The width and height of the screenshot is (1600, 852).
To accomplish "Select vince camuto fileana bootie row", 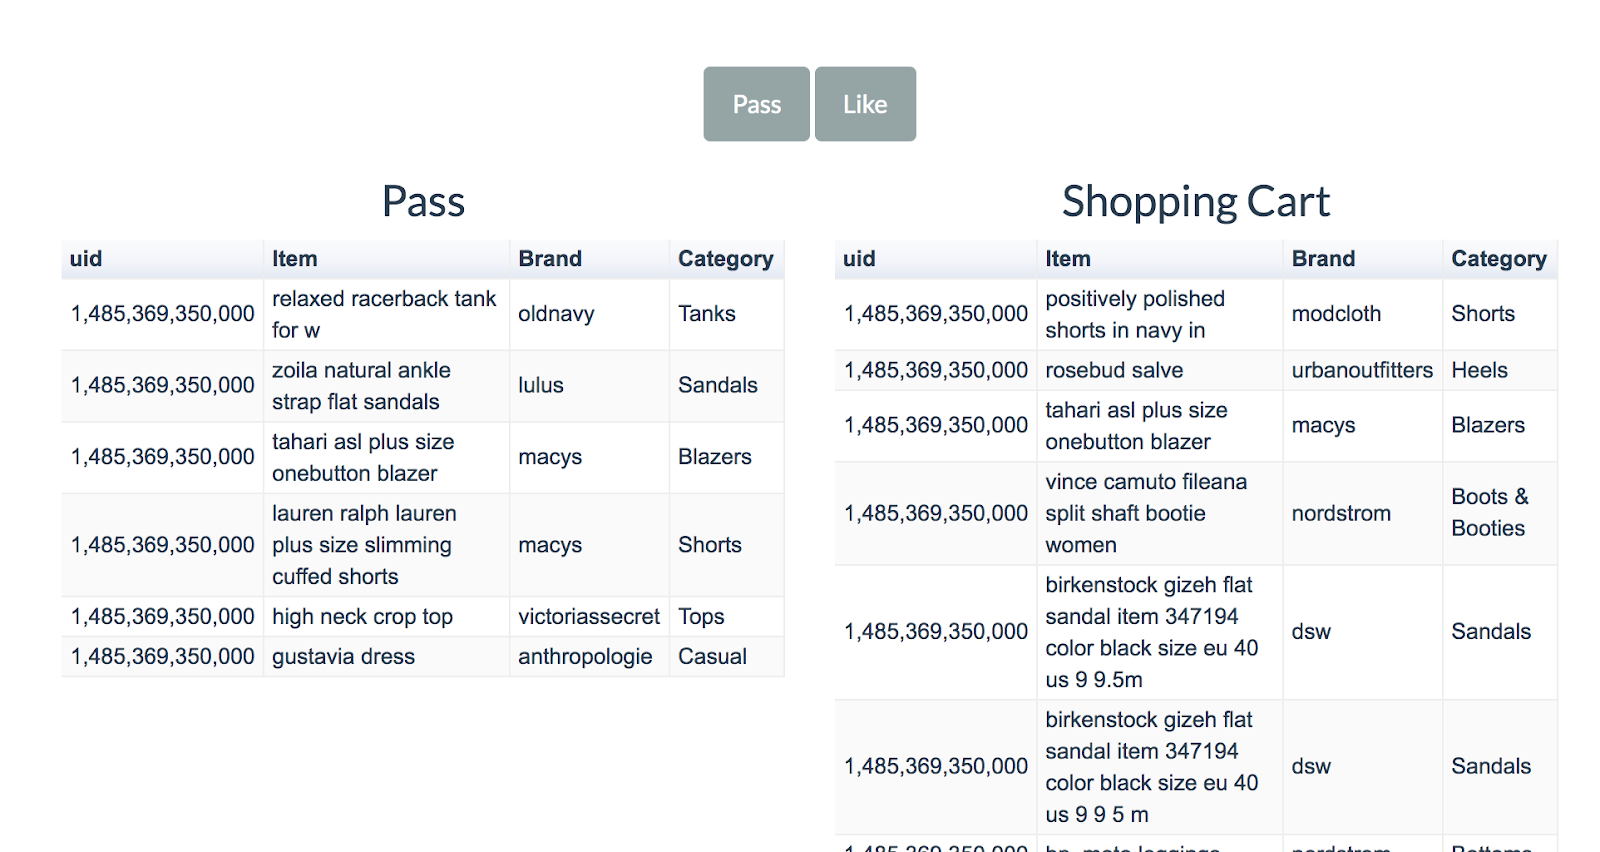I will pyautogui.click(x=1145, y=513).
